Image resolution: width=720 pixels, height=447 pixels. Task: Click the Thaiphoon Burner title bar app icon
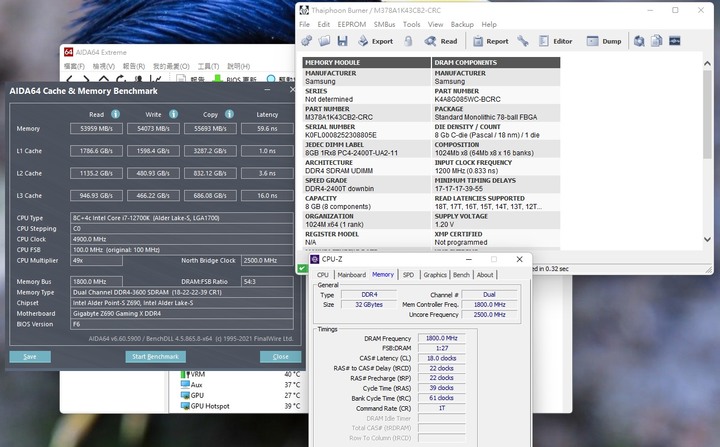pyautogui.click(x=304, y=10)
